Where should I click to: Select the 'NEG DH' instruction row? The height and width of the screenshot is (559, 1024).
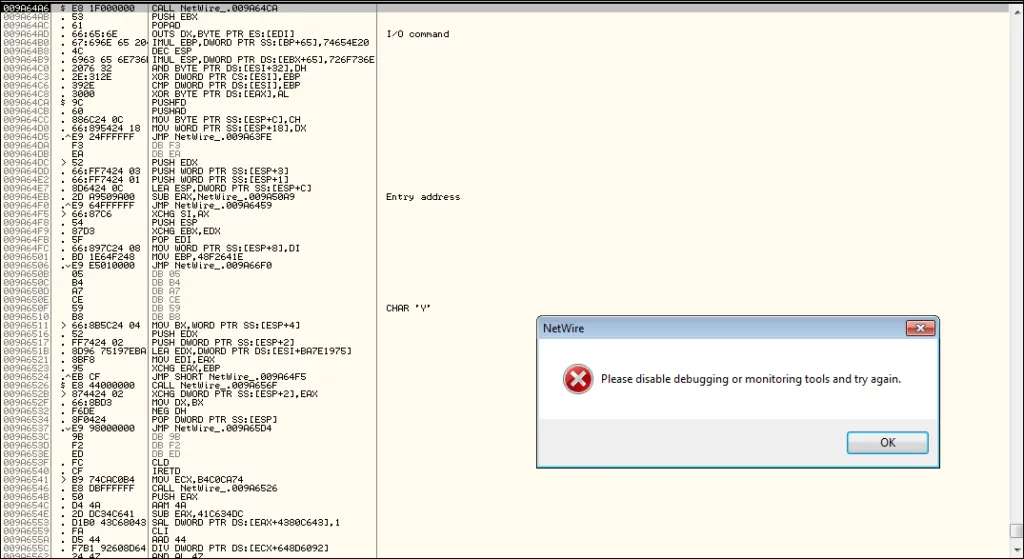pos(168,411)
